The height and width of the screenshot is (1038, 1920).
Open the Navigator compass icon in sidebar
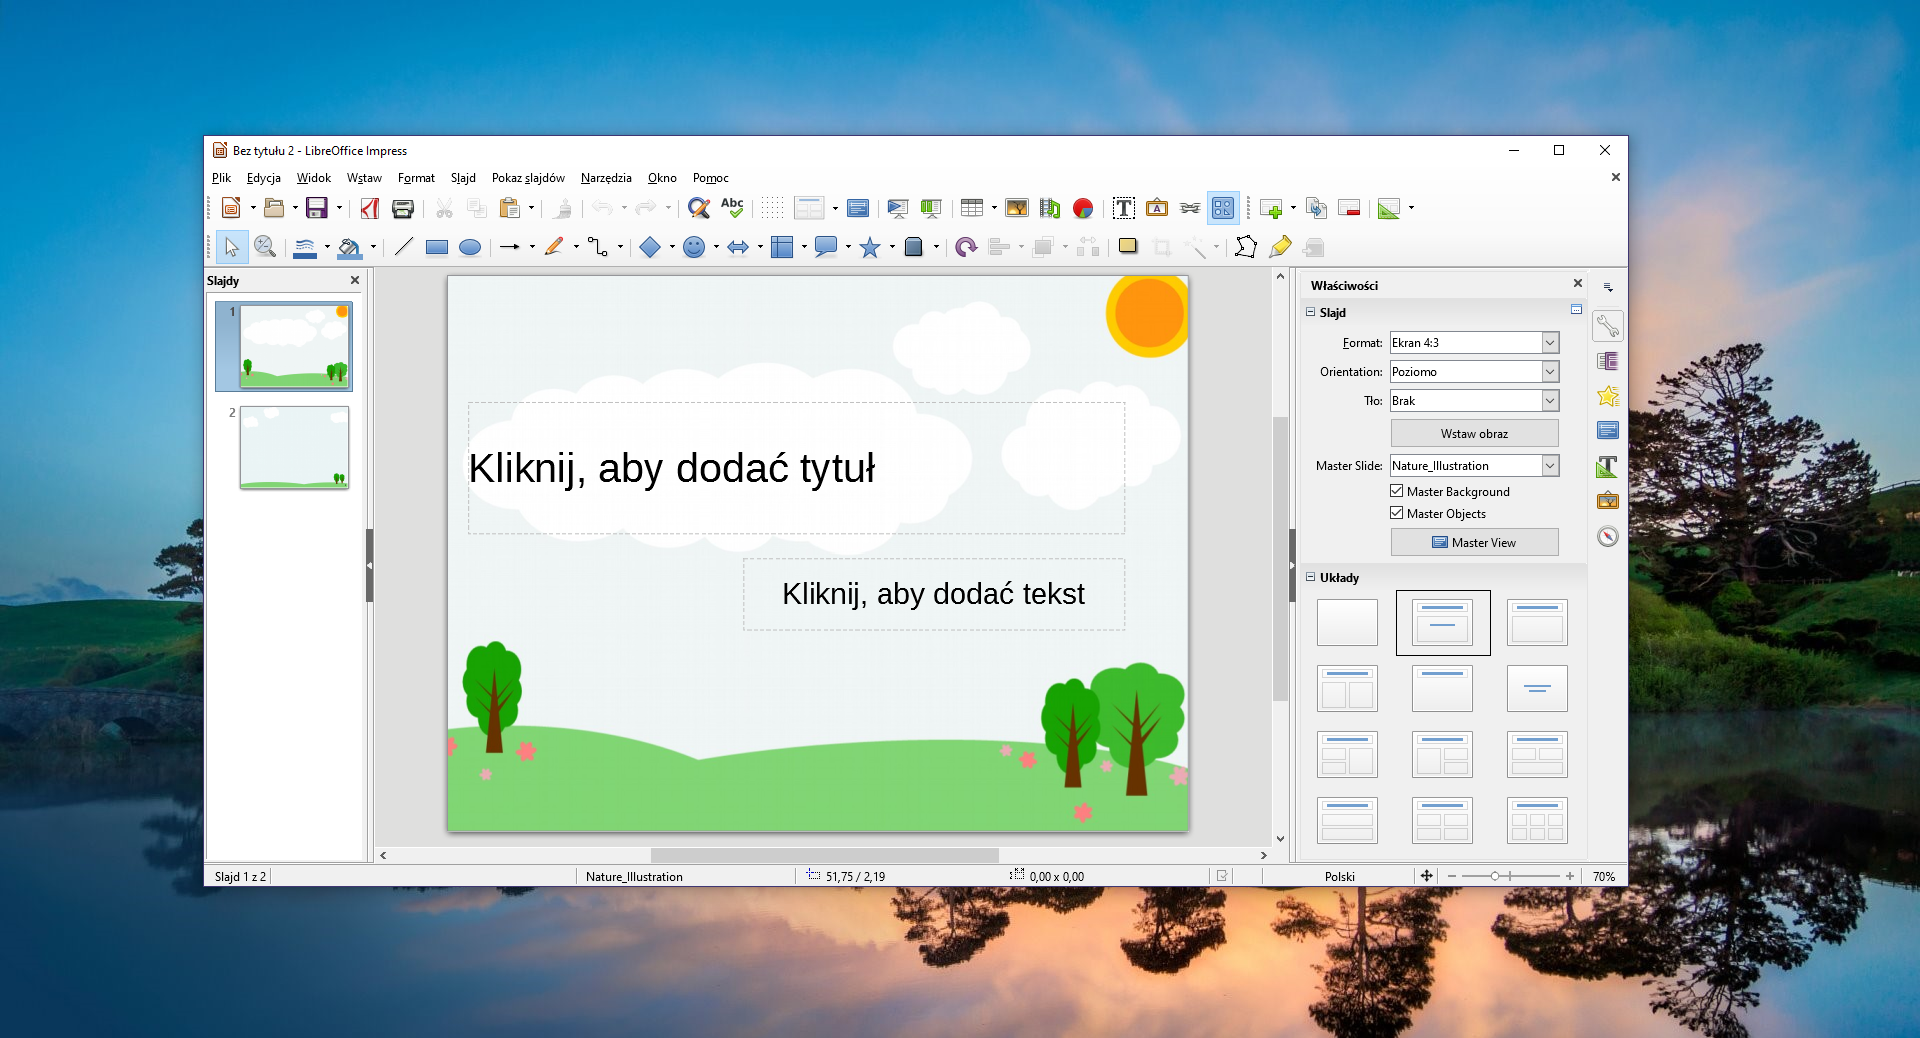[x=1607, y=536]
